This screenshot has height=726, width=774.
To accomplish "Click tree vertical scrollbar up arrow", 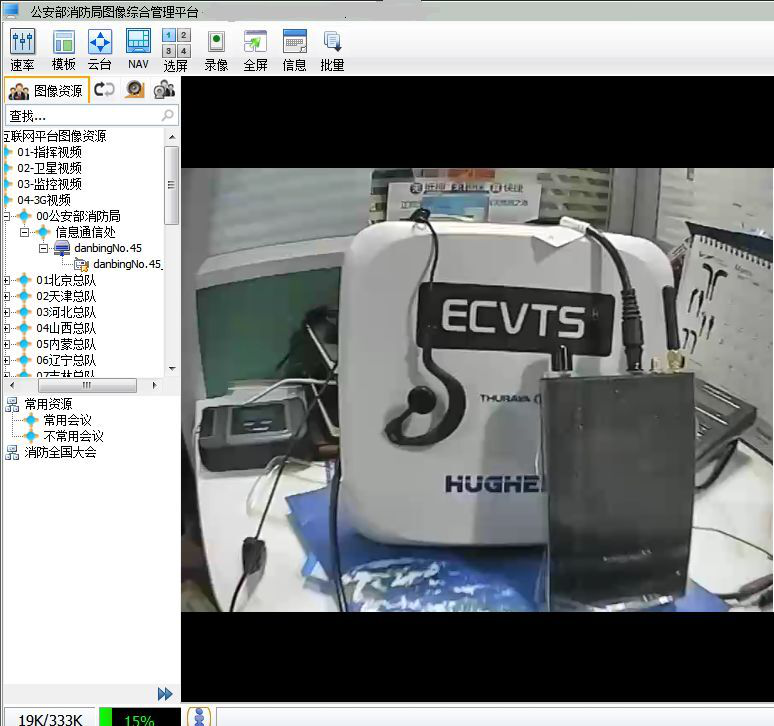I will pos(172,137).
